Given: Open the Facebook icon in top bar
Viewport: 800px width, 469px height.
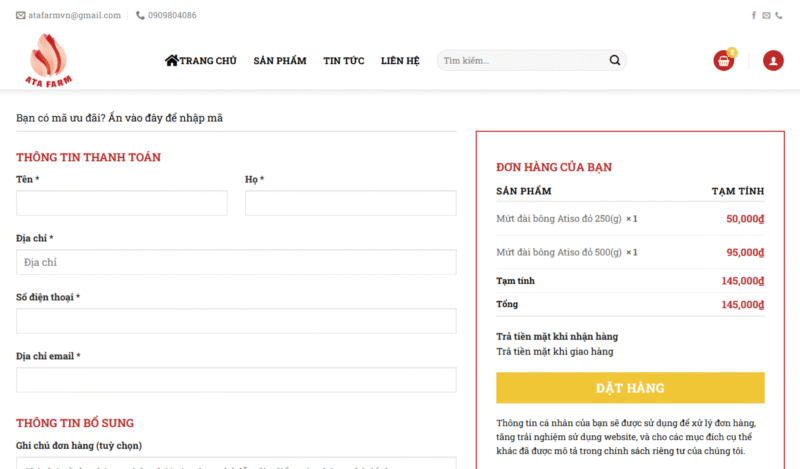Looking at the screenshot, I should click(x=754, y=15).
